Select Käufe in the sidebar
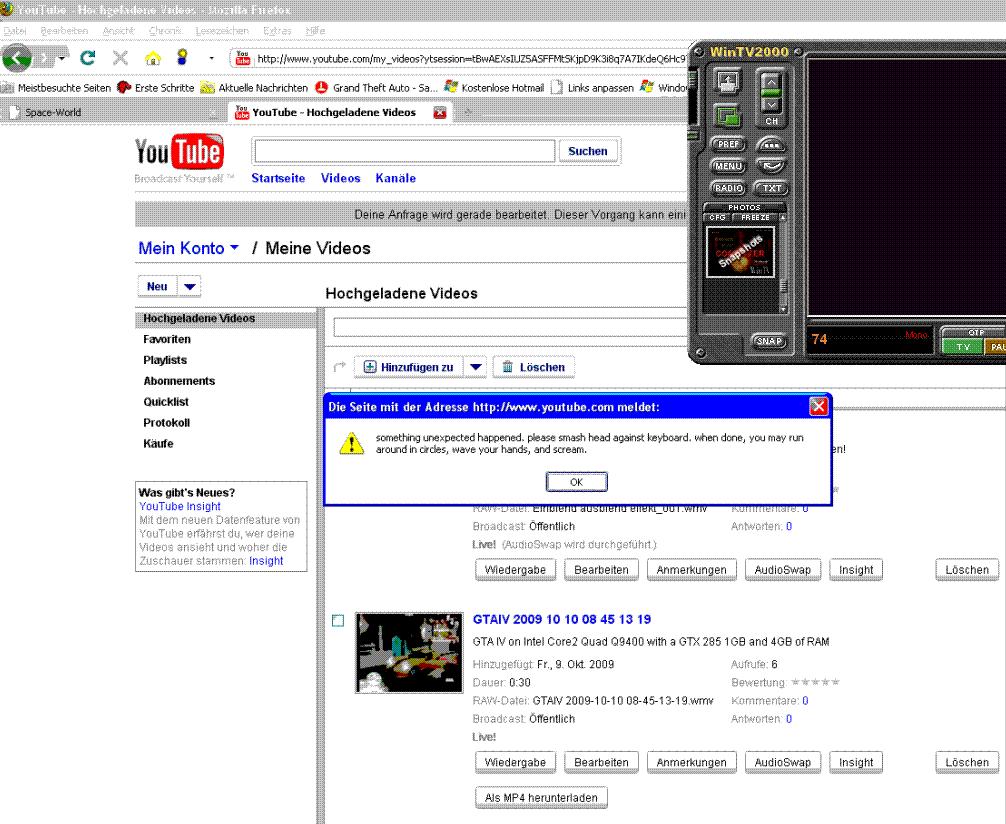This screenshot has width=1006, height=824. [x=158, y=443]
